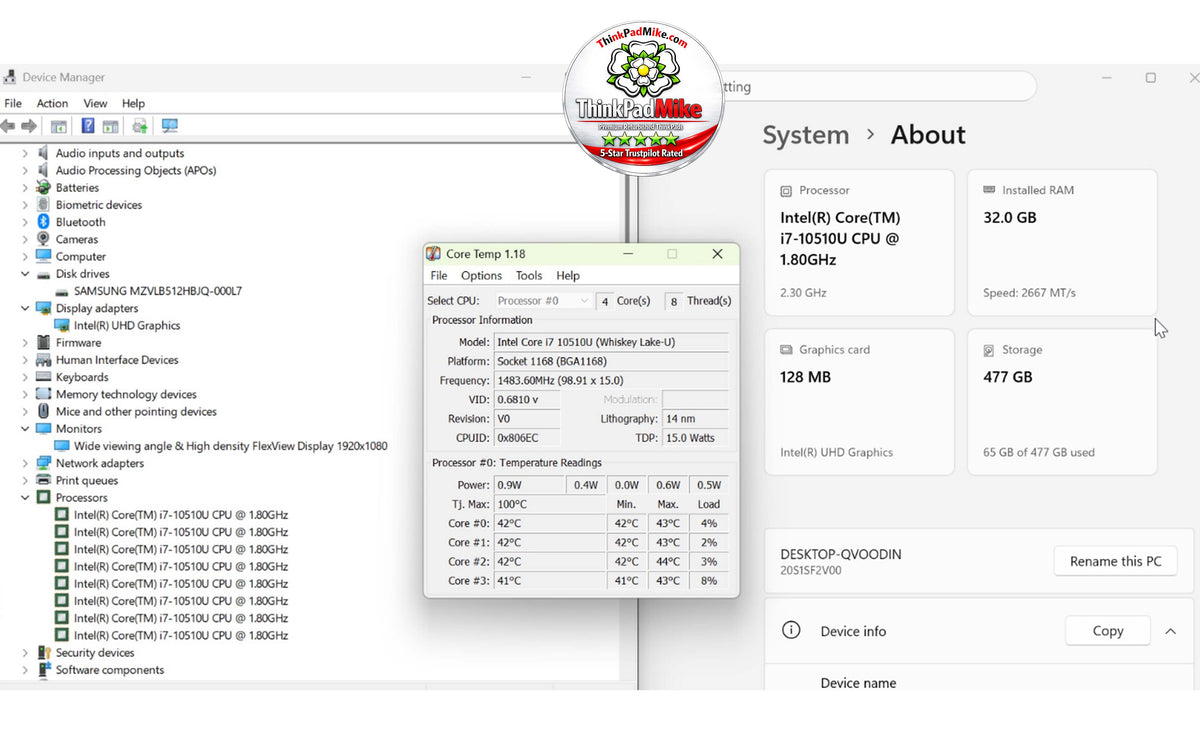Click the Device info circled-i icon

pyautogui.click(x=791, y=631)
